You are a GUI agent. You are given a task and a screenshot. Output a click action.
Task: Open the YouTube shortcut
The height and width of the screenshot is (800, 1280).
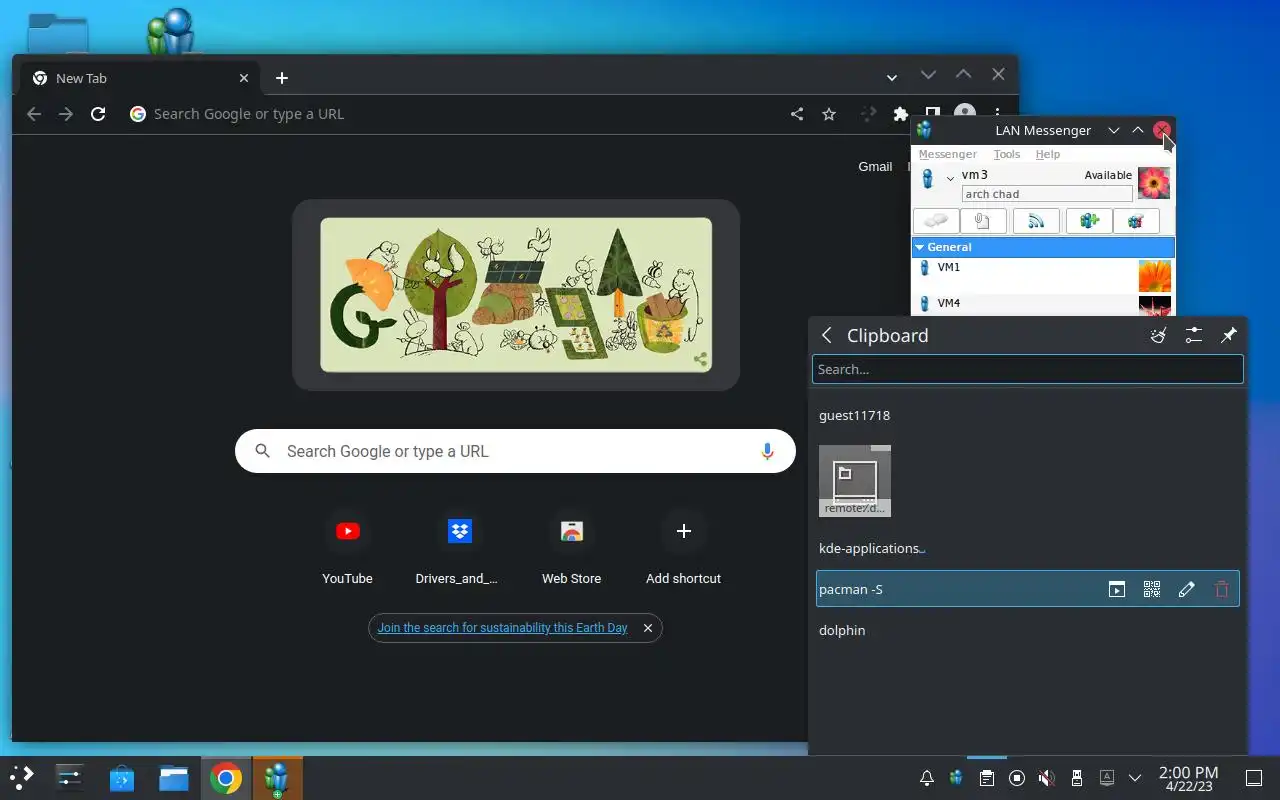point(347,548)
